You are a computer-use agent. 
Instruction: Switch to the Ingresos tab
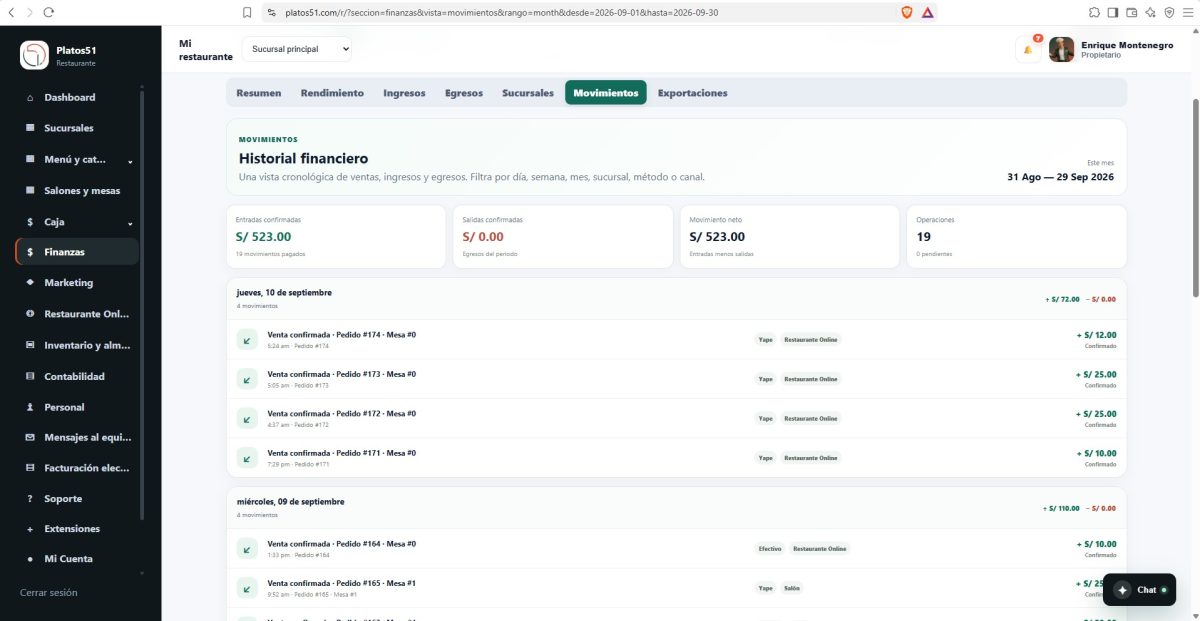[404, 93]
